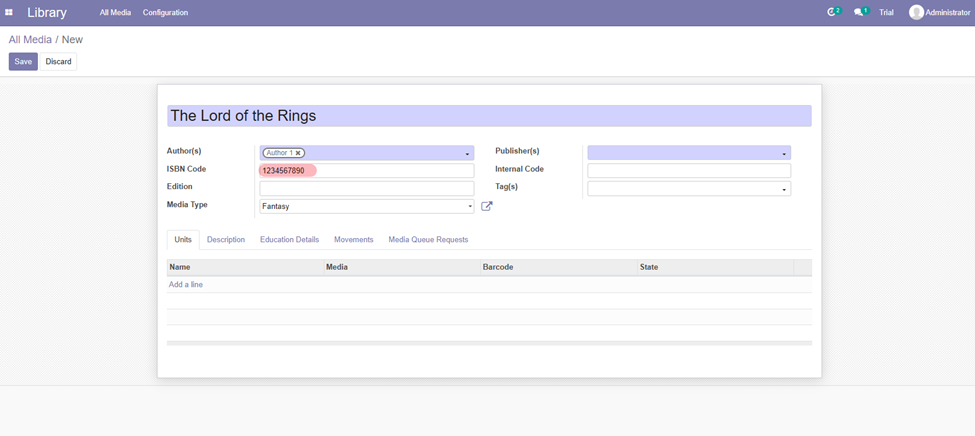Image resolution: width=975 pixels, height=436 pixels.
Task: Open the Movements tab
Action: pyautogui.click(x=354, y=239)
